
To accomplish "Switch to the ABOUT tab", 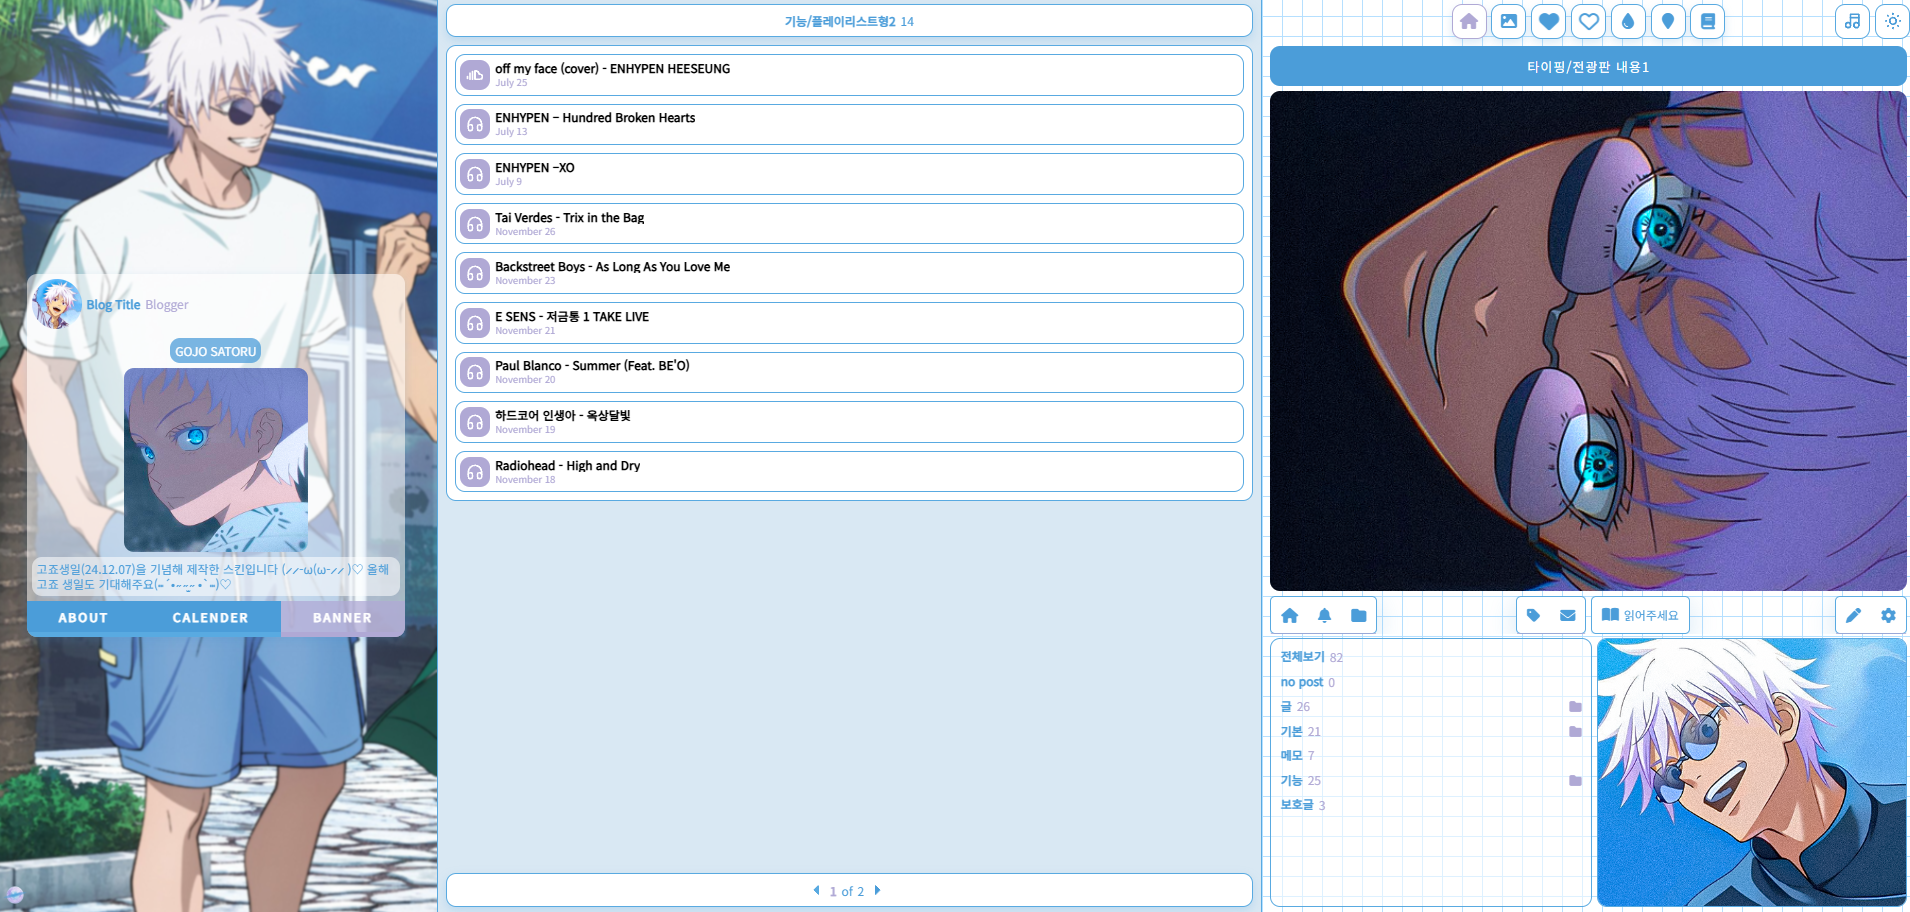I will click(x=83, y=618).
